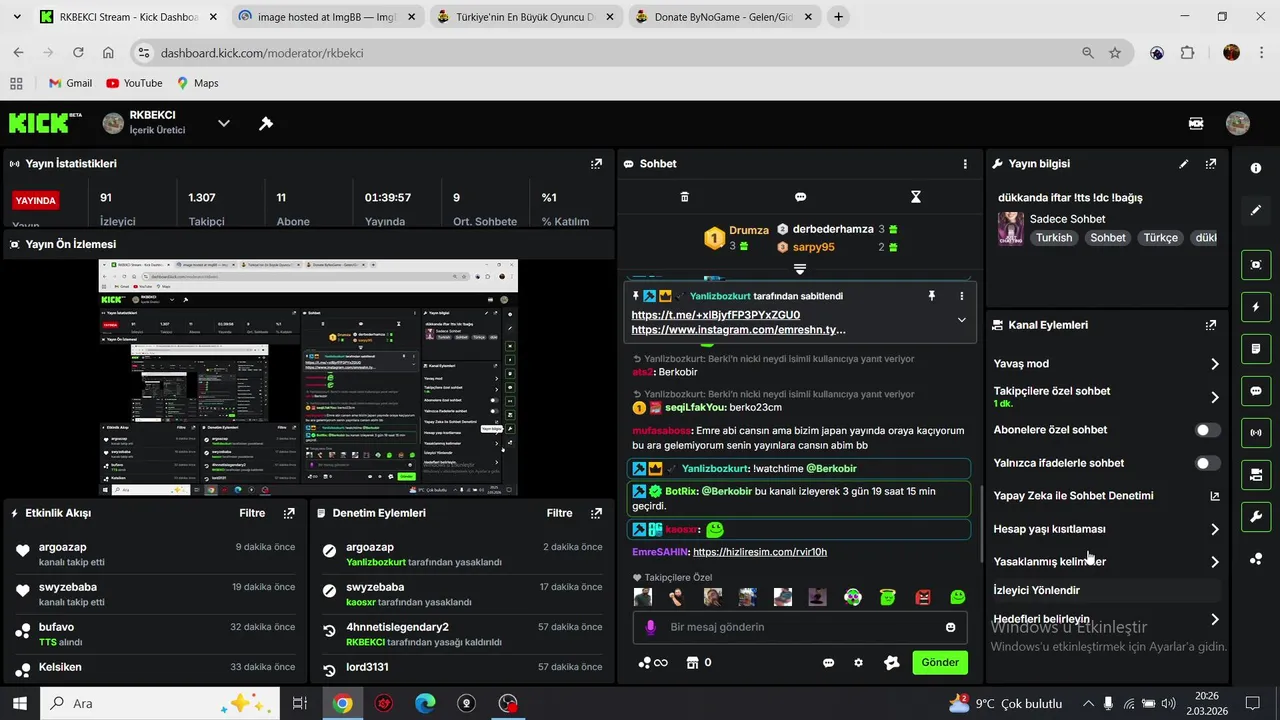The width and height of the screenshot is (1280, 720).
Task: Pop out the Etkinlik Akışı panel
Action: click(x=289, y=513)
